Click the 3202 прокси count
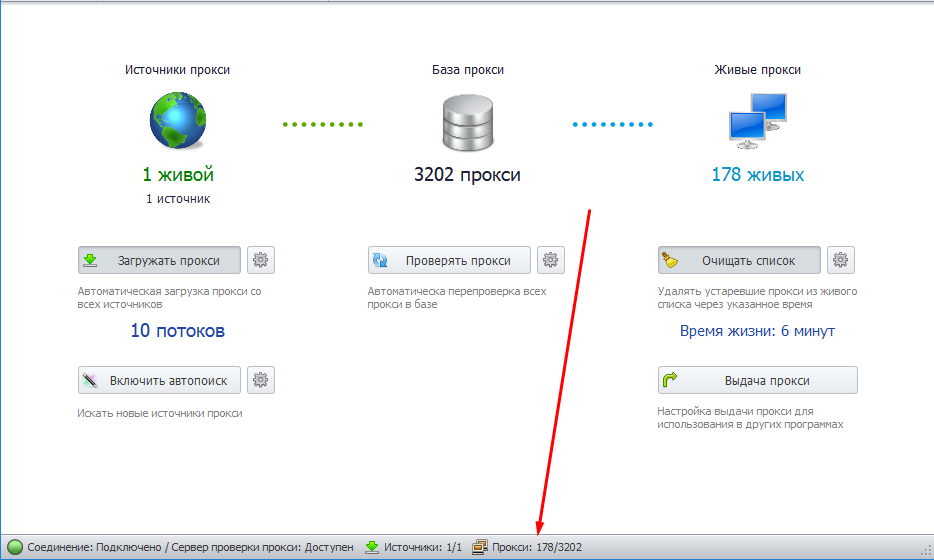This screenshot has width=934, height=560. (x=467, y=175)
